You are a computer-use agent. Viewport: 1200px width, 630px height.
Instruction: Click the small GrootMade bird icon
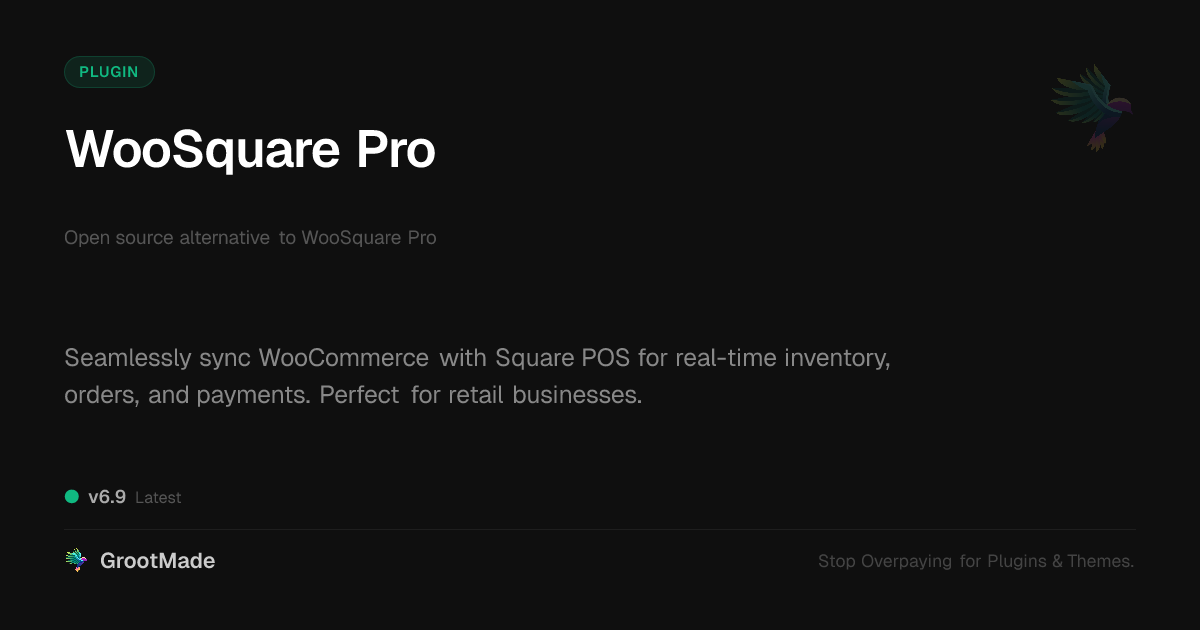pyautogui.click(x=76, y=561)
